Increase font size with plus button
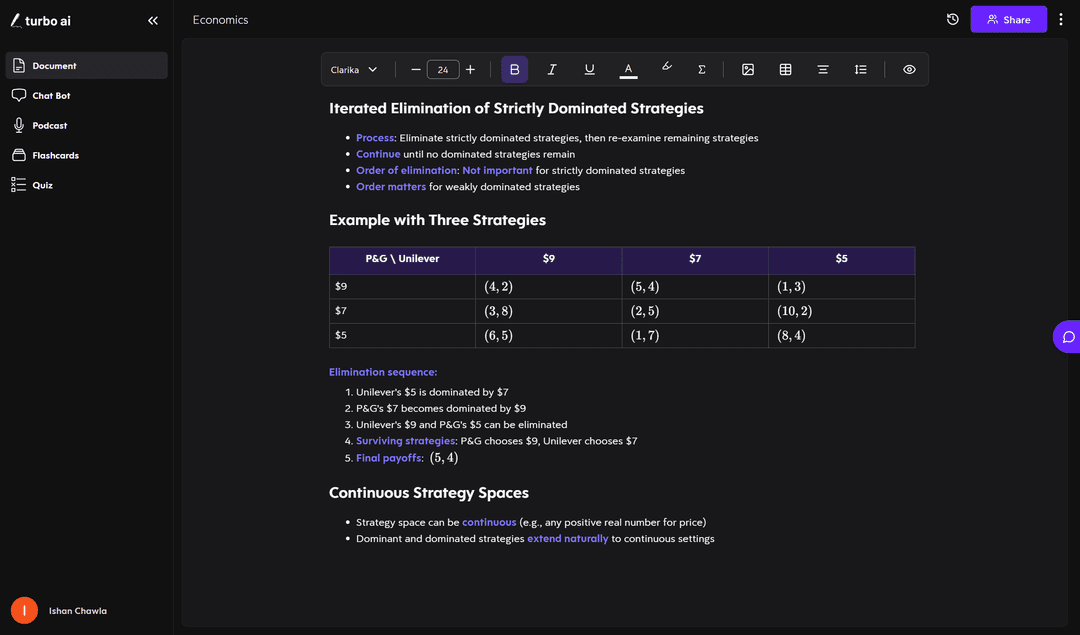 (x=470, y=70)
